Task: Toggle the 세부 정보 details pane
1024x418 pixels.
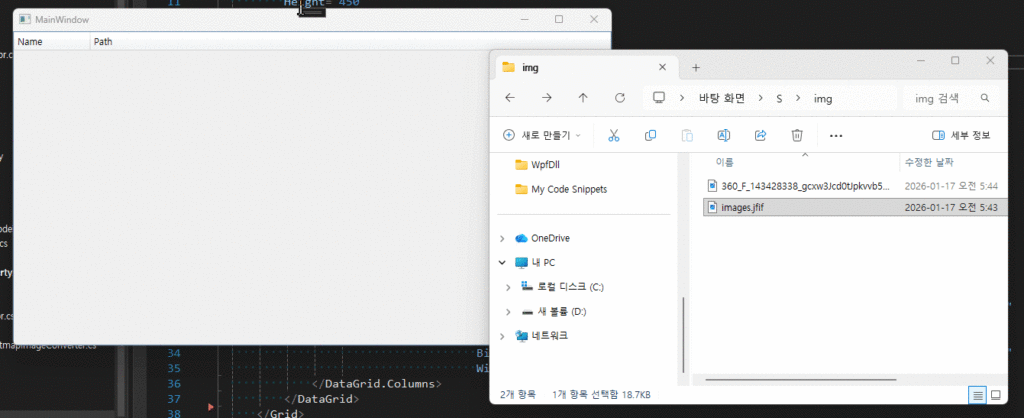Action: 961,135
